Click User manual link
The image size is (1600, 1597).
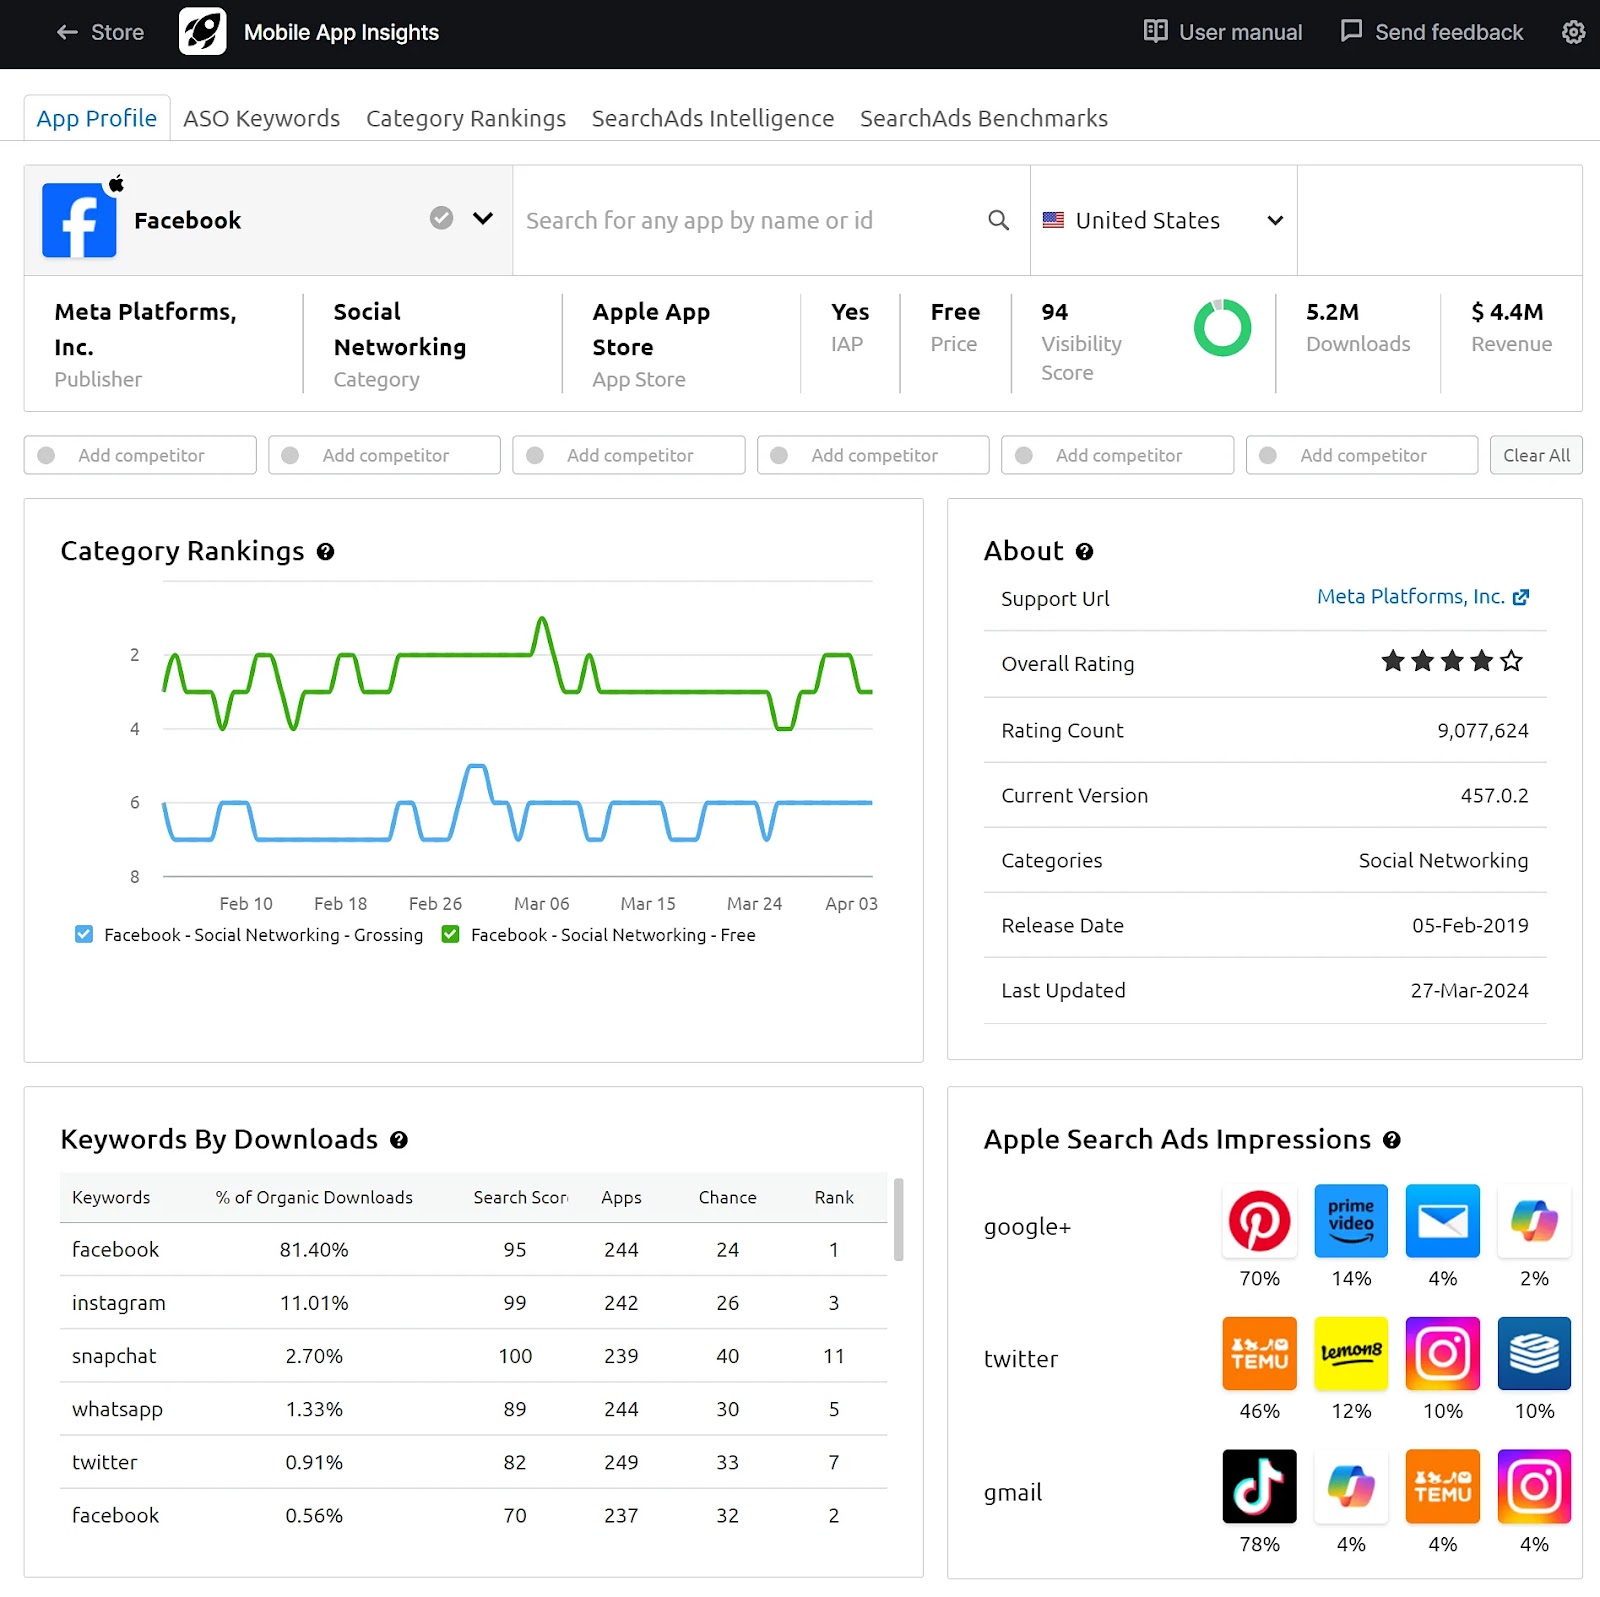[x=1223, y=32]
